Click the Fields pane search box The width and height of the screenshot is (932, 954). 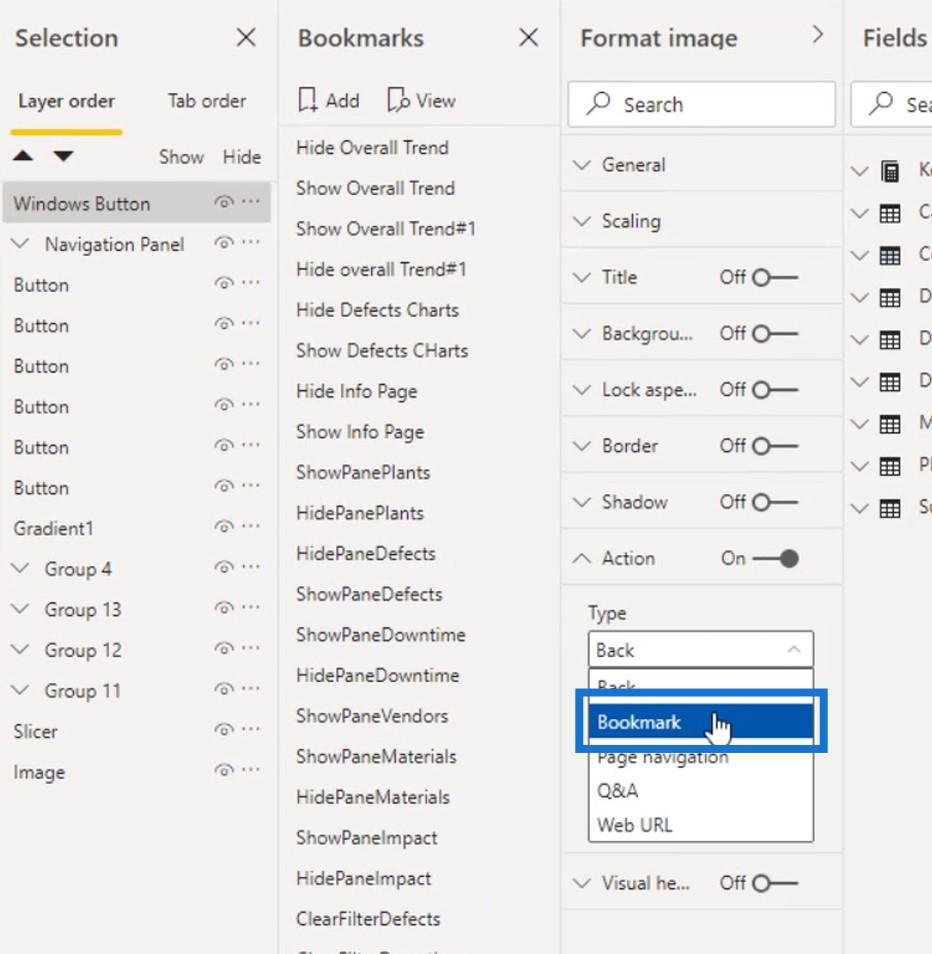point(892,105)
